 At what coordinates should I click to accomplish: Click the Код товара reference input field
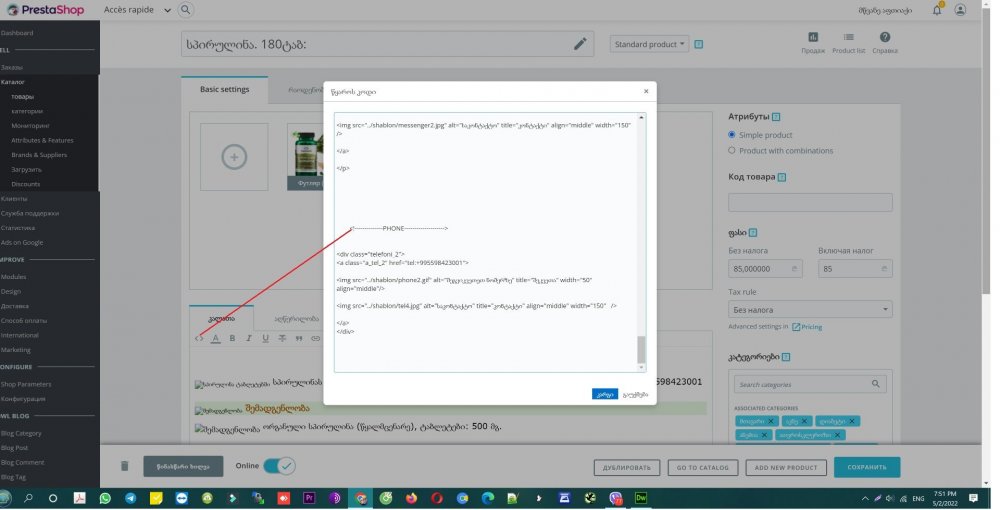pos(810,203)
